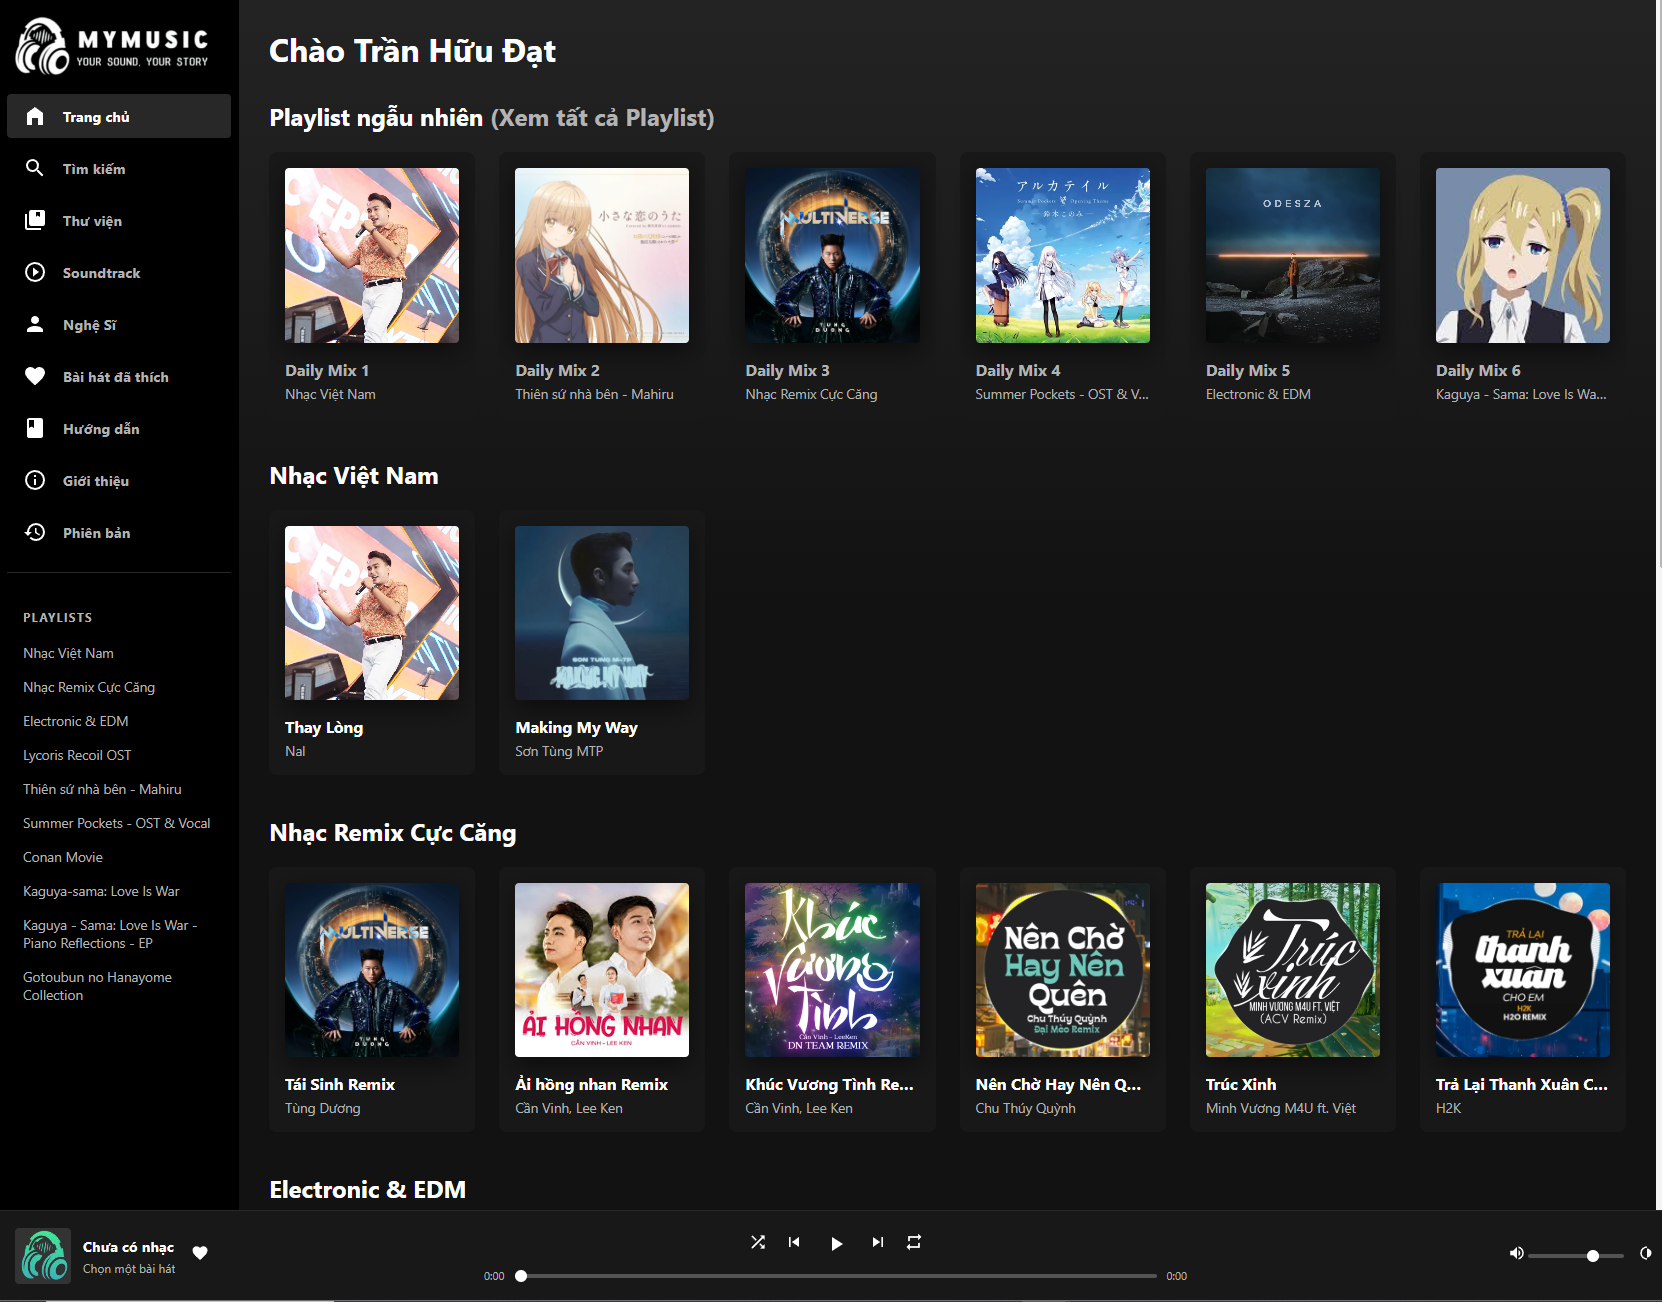Click Chu Thúy Quỳnh artist name
This screenshot has width=1662, height=1302.
1025,1108
